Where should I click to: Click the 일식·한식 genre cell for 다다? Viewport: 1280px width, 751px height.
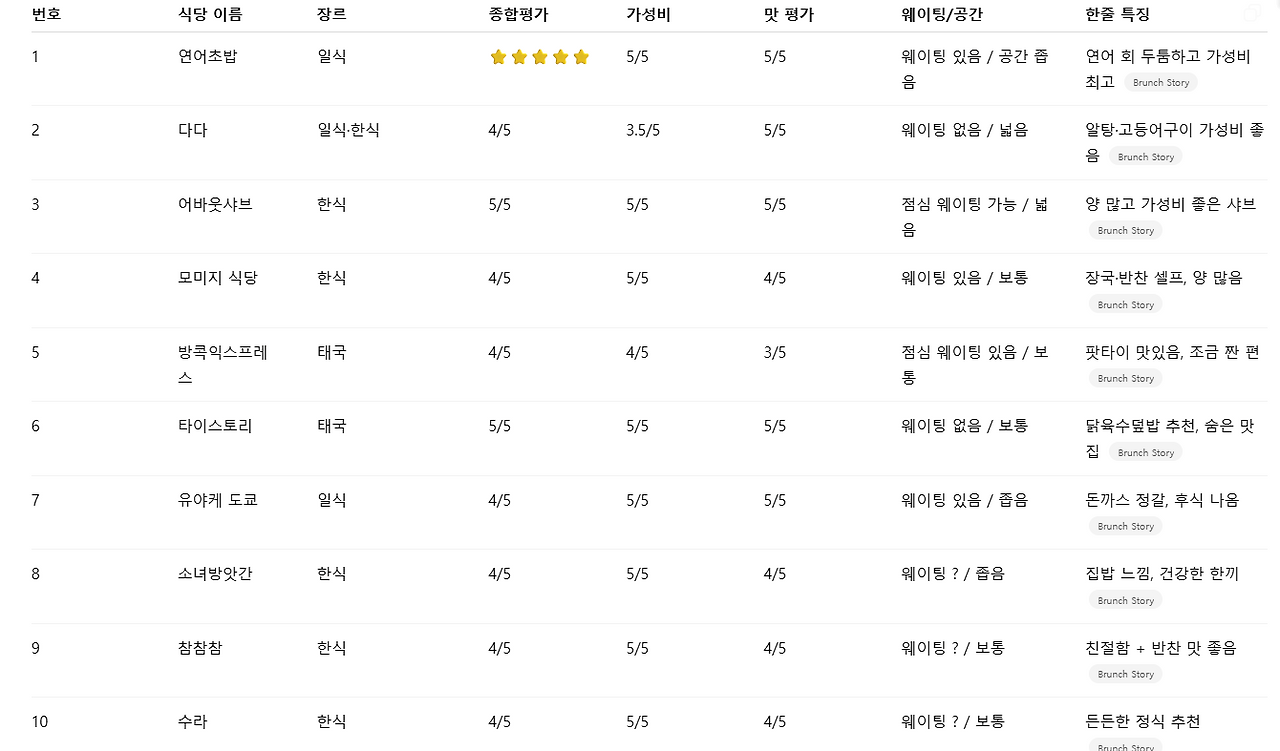click(348, 130)
